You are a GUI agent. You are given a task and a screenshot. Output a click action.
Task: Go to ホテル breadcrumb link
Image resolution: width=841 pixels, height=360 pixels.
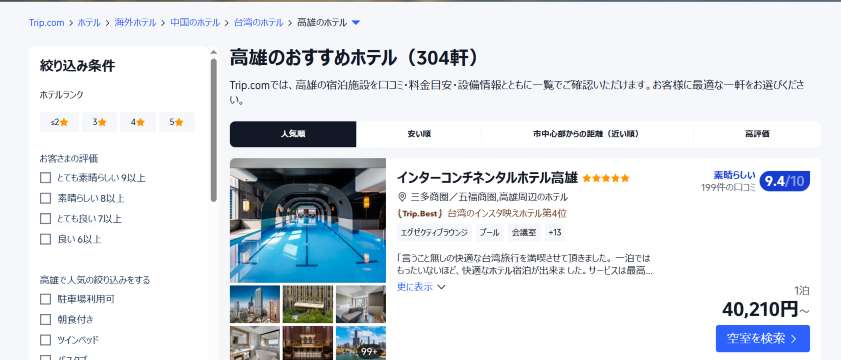point(89,23)
